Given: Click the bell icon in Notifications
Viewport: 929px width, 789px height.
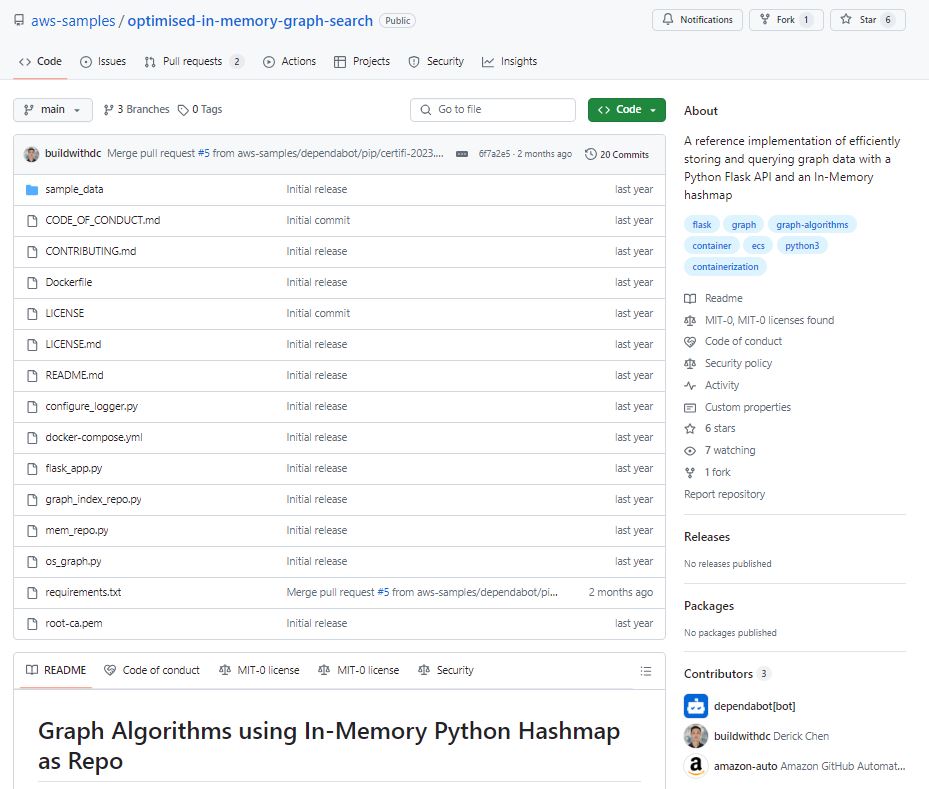Looking at the screenshot, I should coord(668,20).
